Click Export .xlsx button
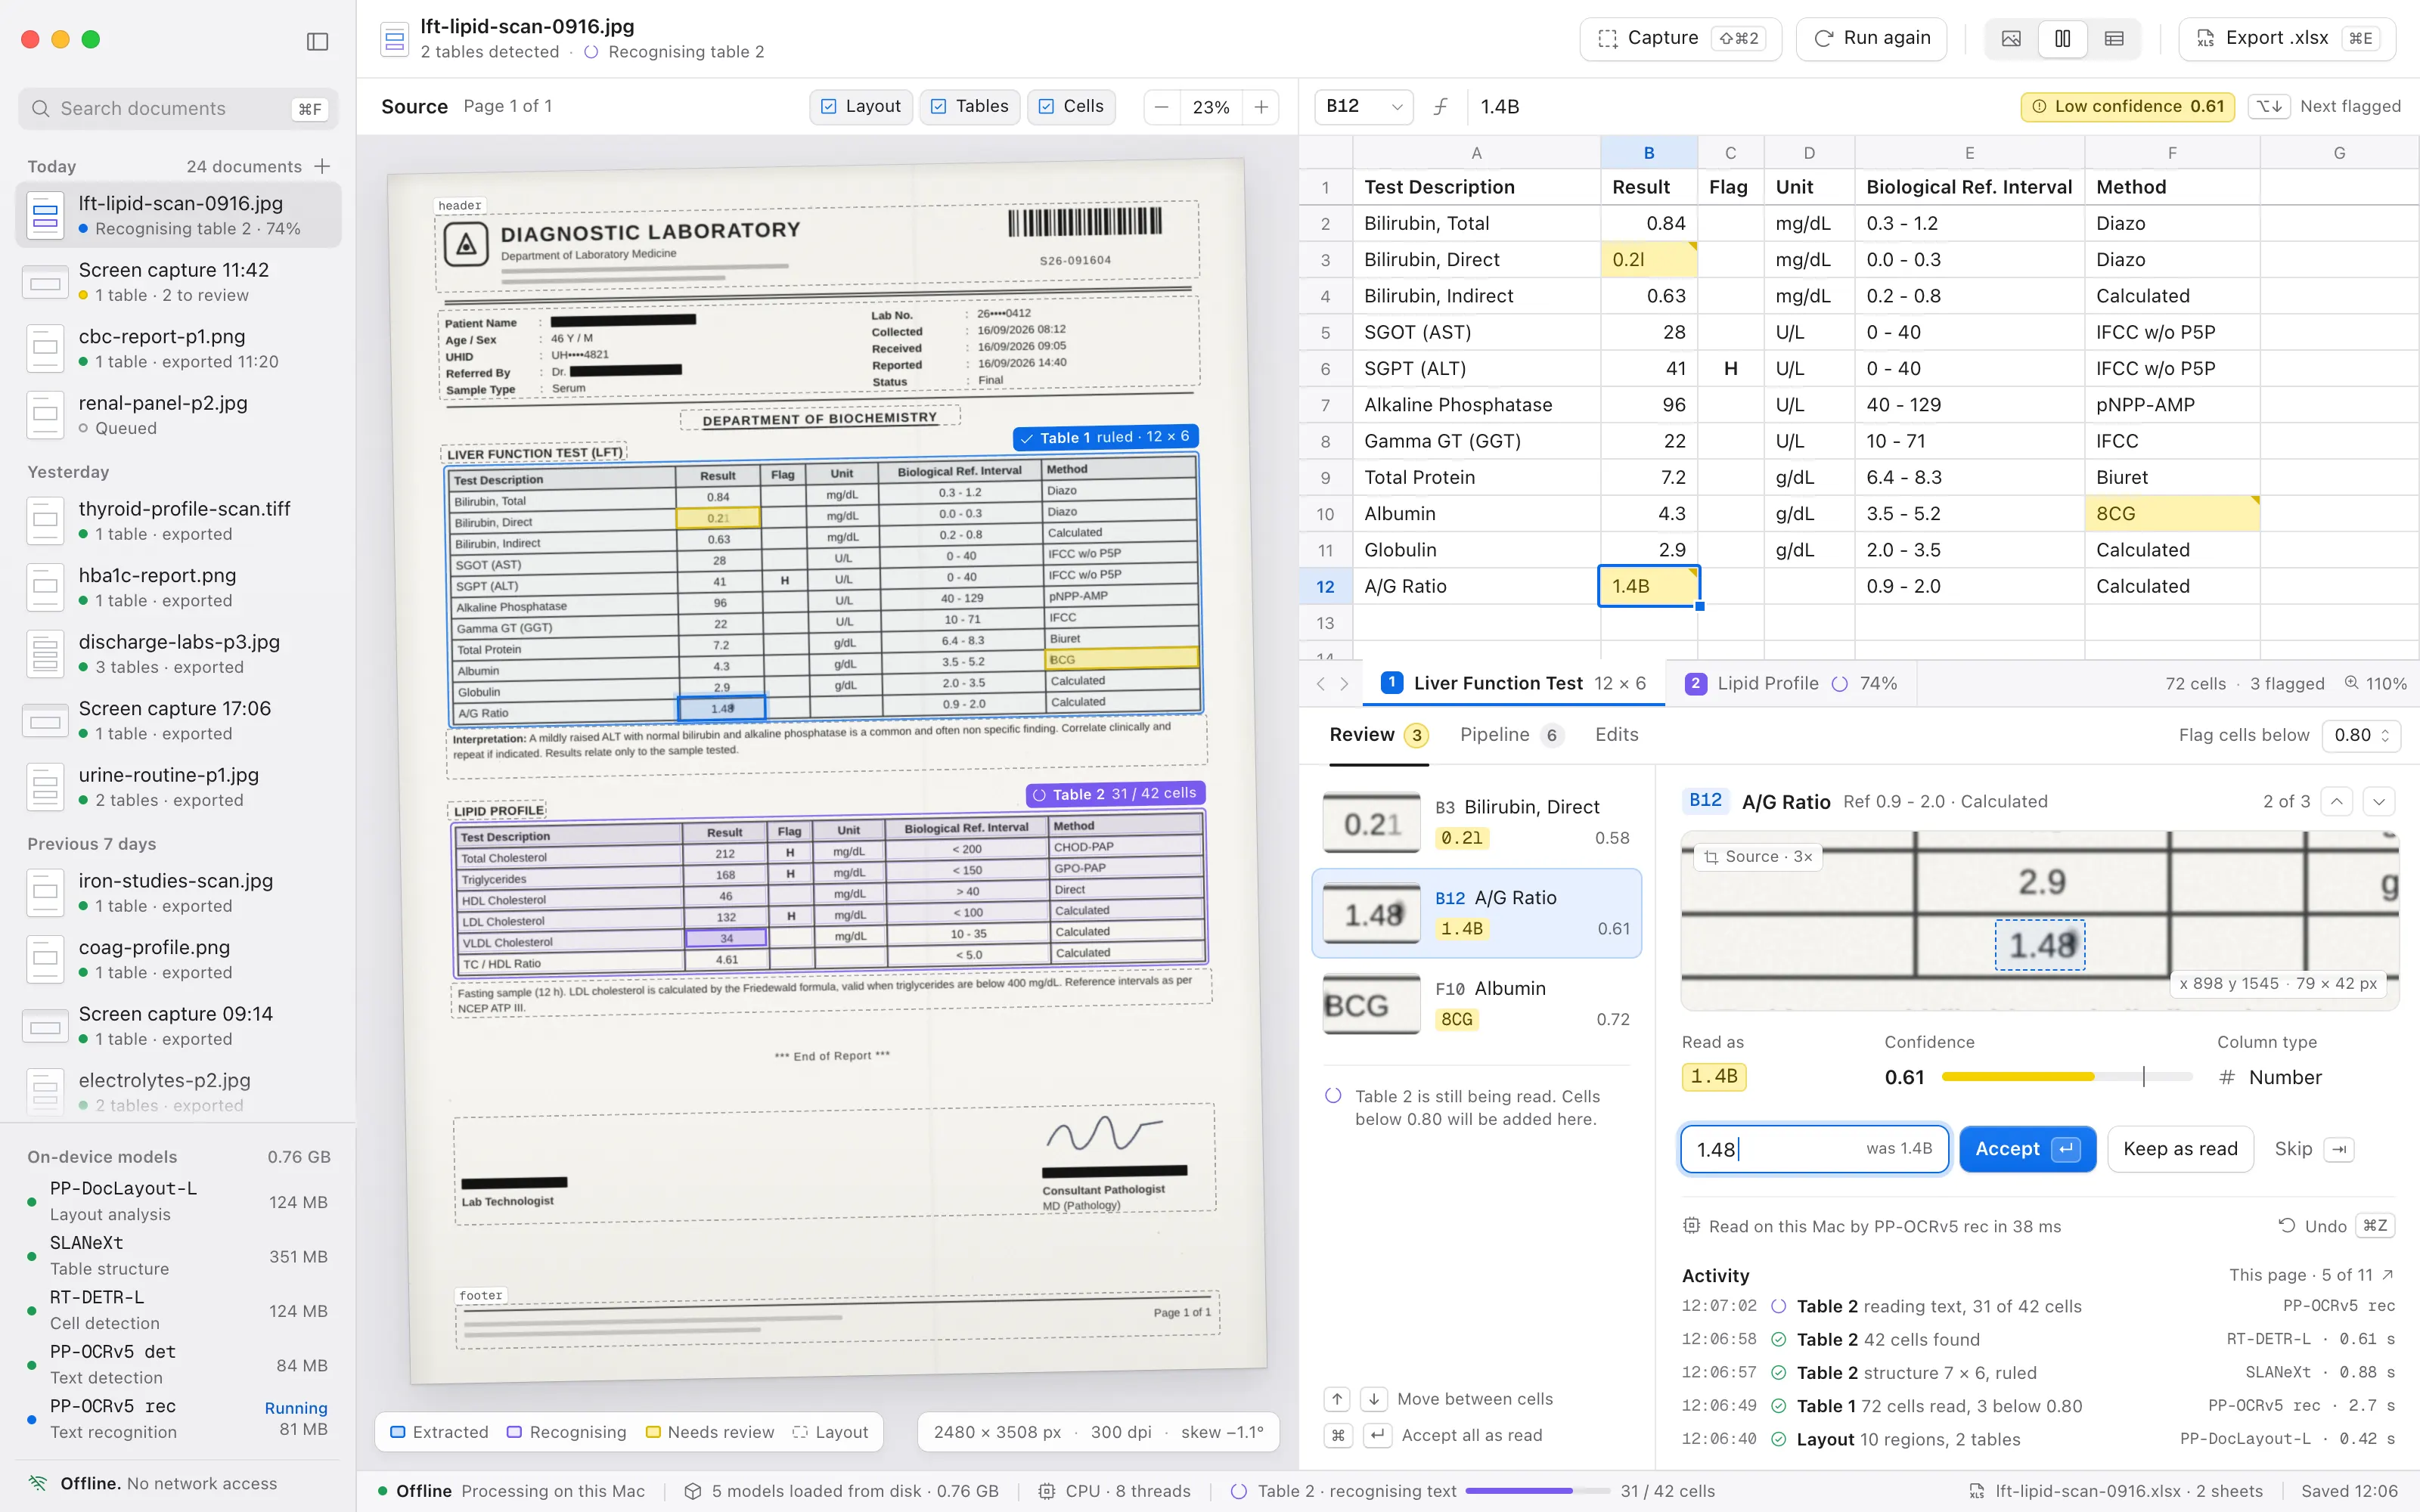The height and width of the screenshot is (1512, 2420). click(2286, 38)
